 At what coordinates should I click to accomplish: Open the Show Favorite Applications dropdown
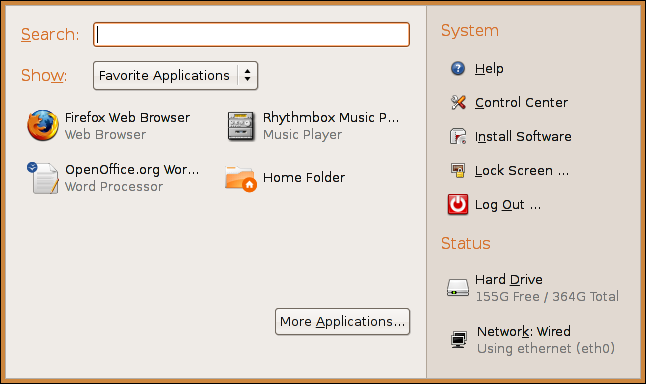tap(176, 75)
